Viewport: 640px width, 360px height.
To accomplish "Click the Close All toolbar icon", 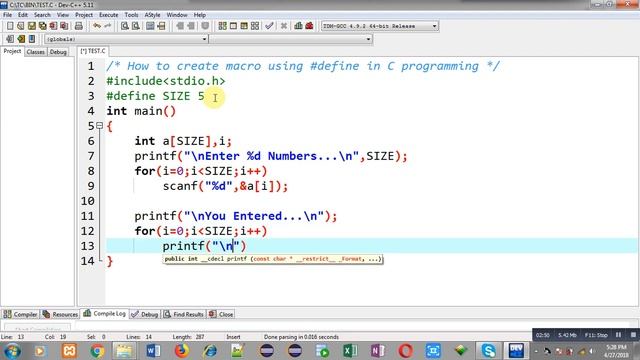I will point(64,26).
